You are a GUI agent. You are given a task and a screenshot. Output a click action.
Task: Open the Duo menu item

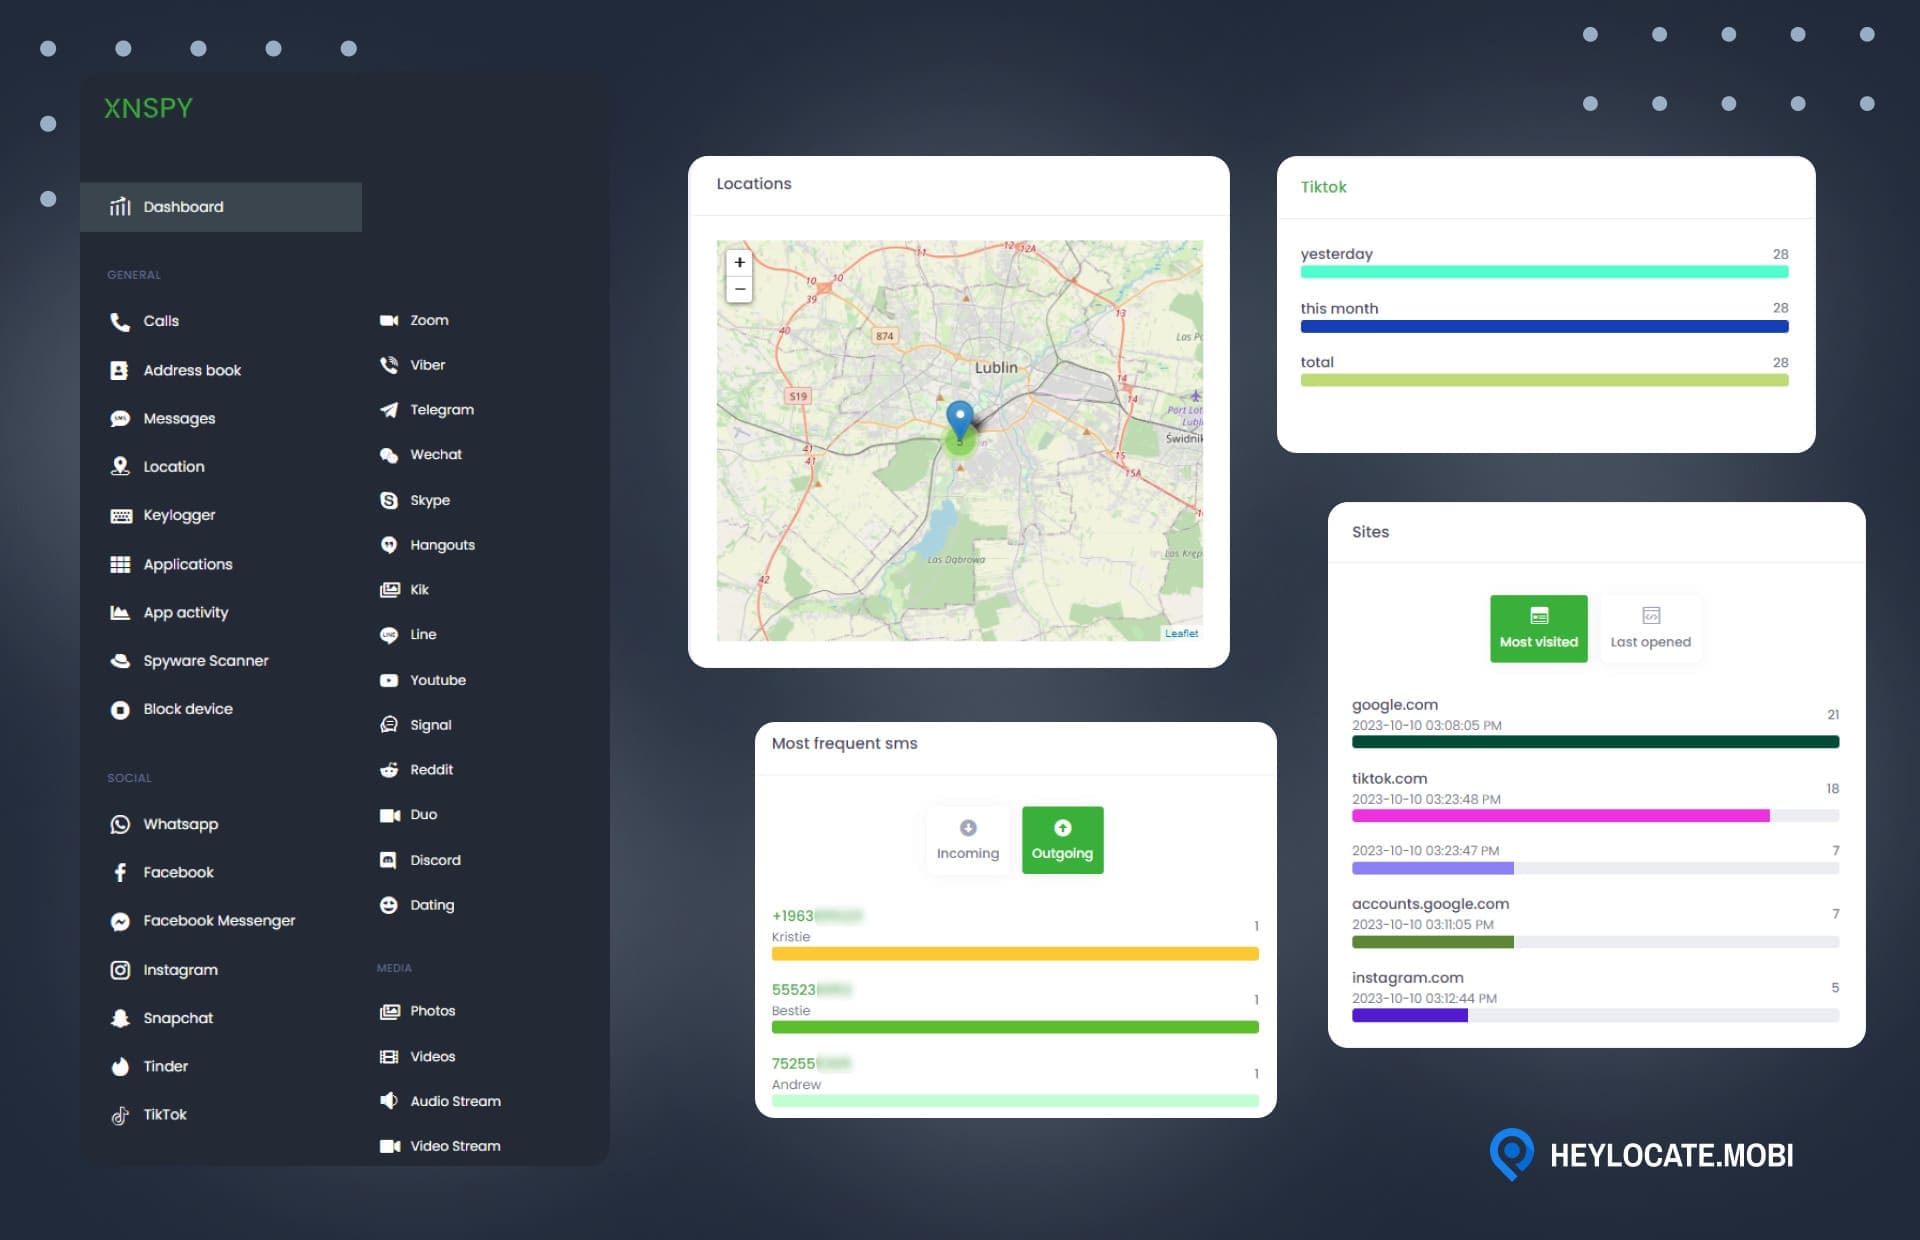(408, 815)
